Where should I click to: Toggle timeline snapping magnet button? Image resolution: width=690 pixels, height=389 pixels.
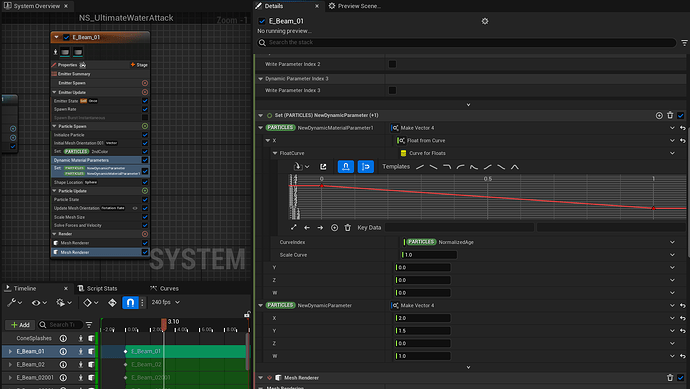click(130, 302)
